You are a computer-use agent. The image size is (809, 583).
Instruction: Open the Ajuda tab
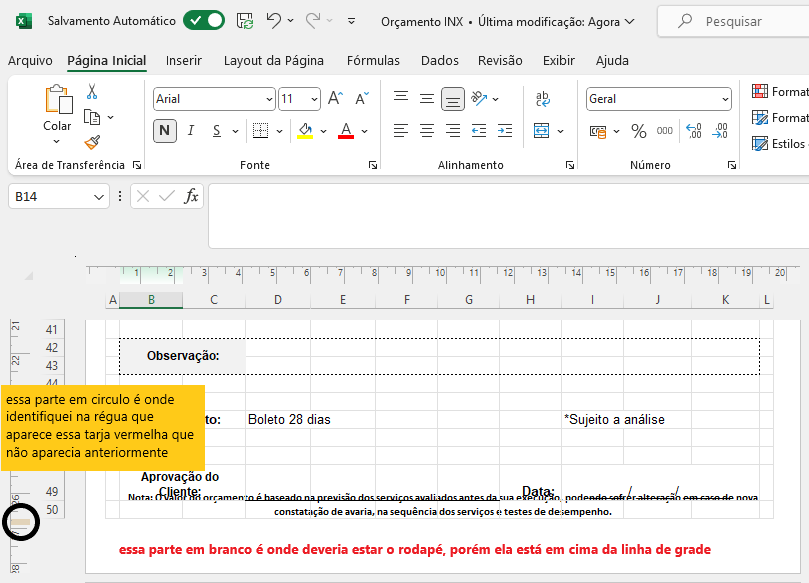click(612, 61)
